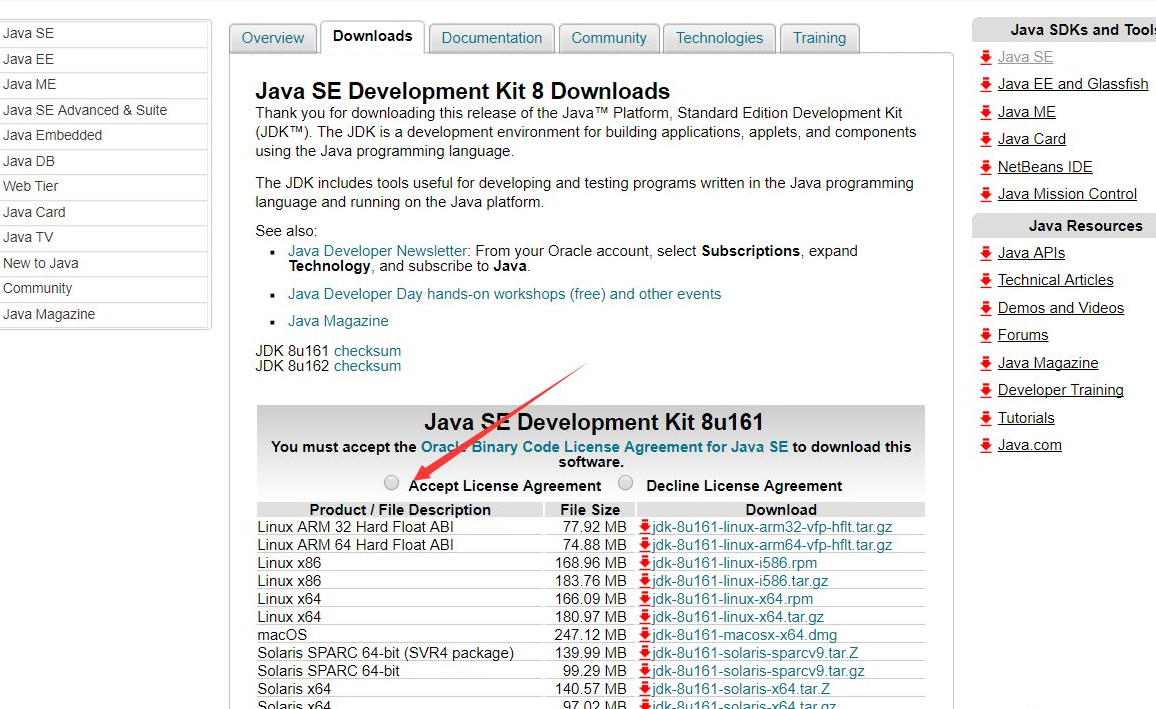Click download icon for linux-x64.tar.gz file
This screenshot has width=1156, height=709.
(644, 616)
